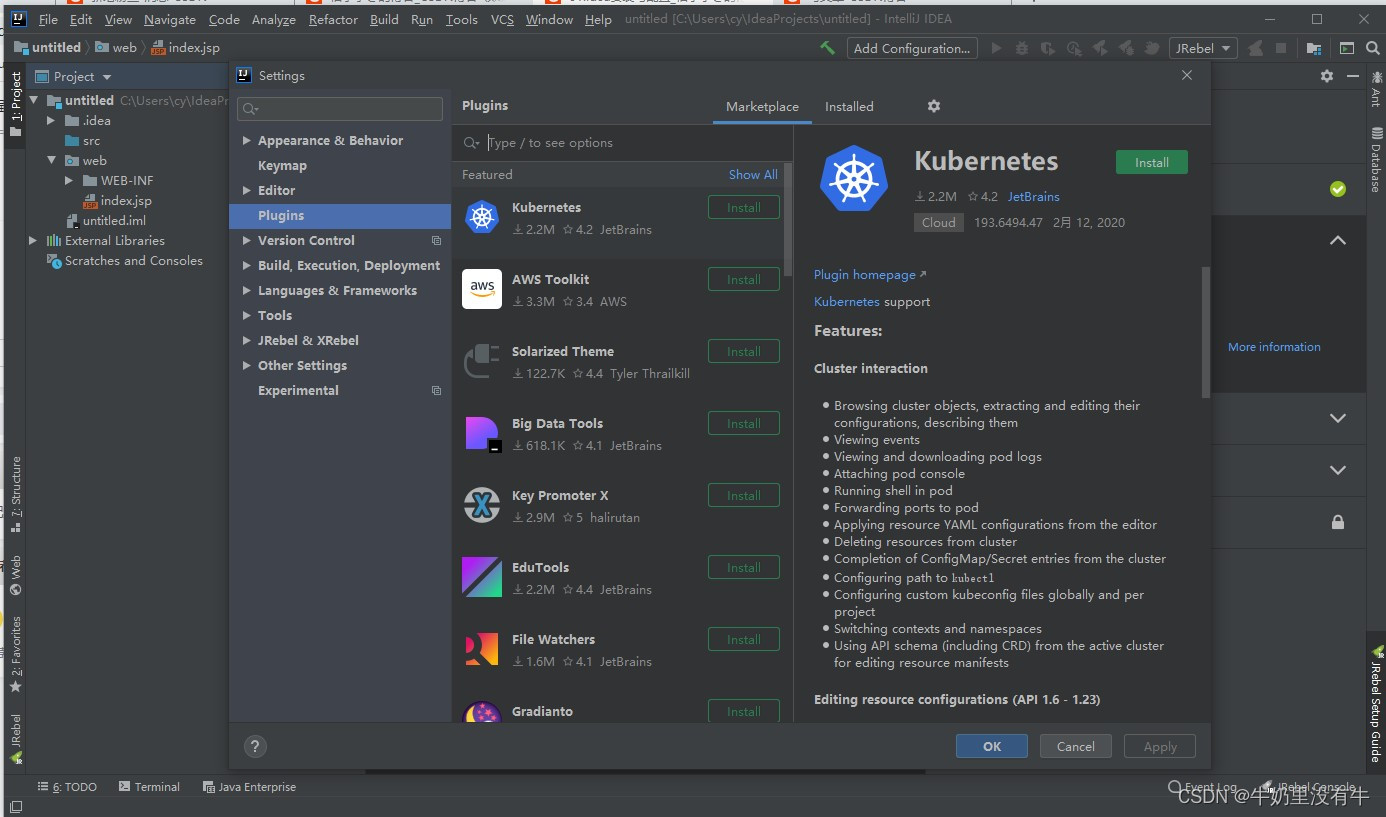Open the Structure side tool tab
Screen dimensions: 1386x817
(x=15, y=495)
